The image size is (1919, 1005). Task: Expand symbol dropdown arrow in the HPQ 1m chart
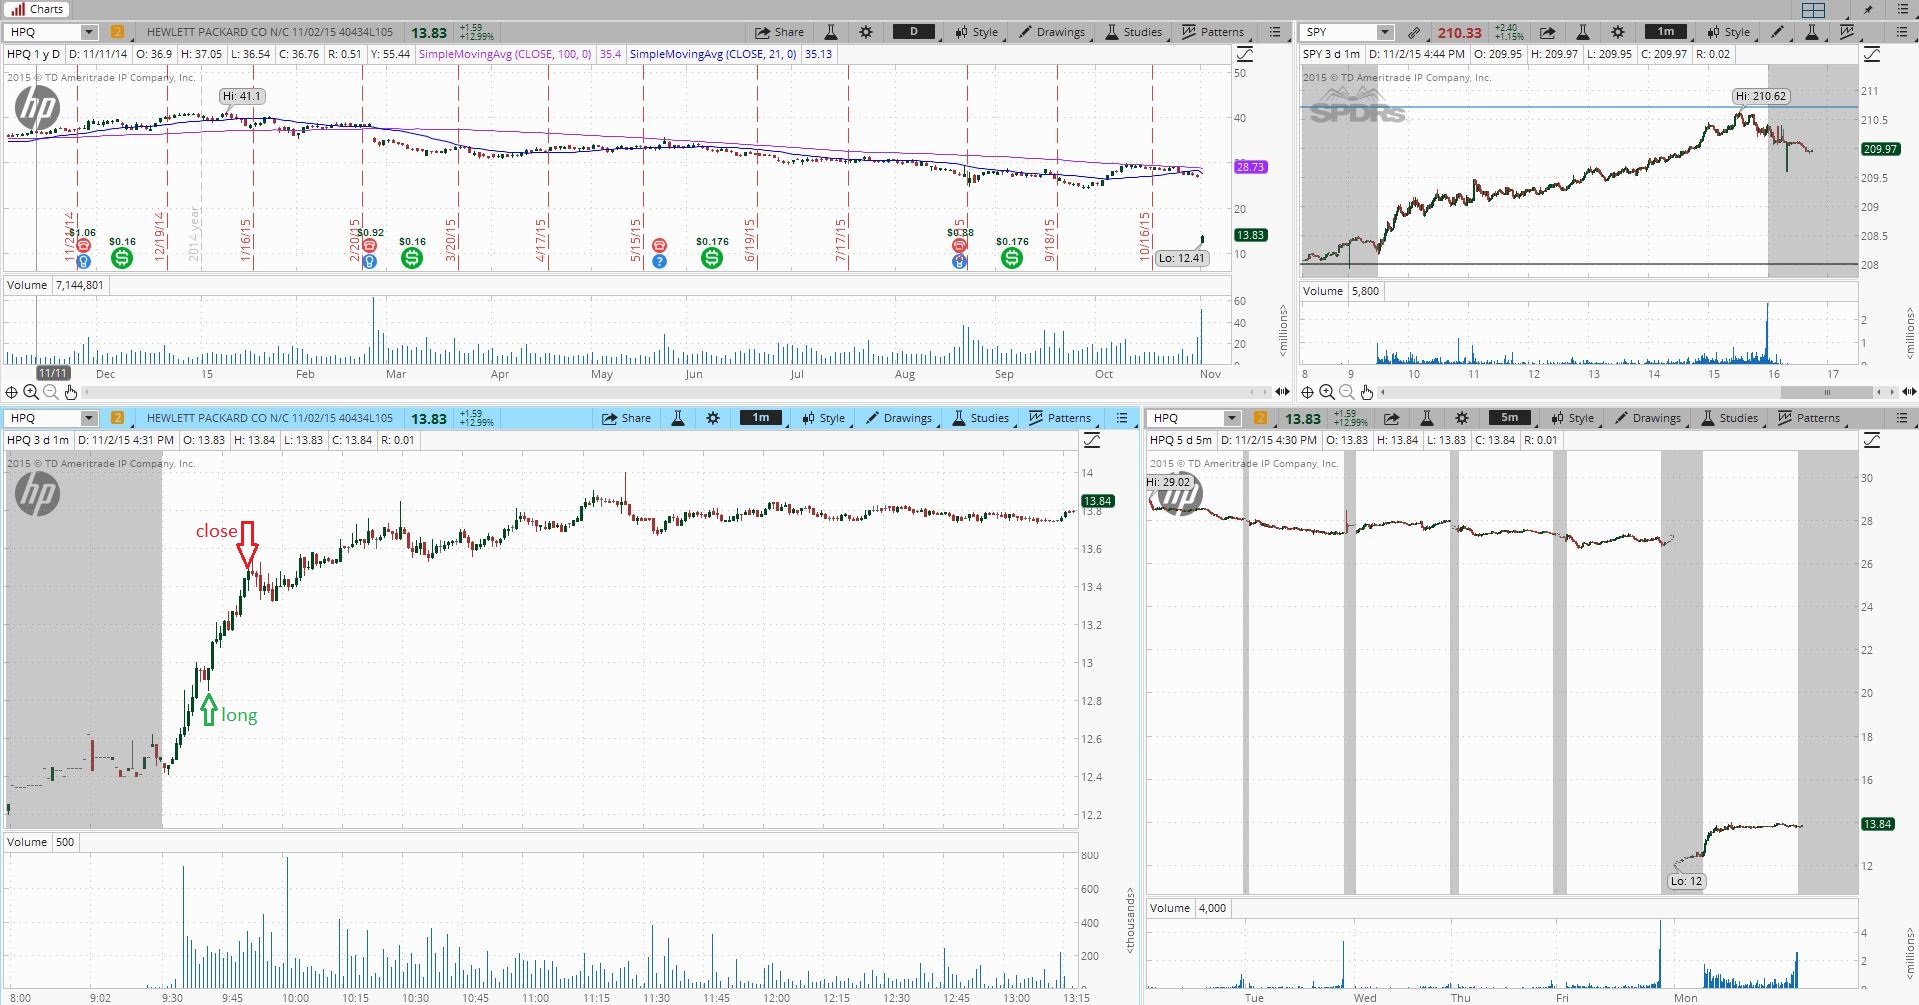pyautogui.click(x=88, y=418)
